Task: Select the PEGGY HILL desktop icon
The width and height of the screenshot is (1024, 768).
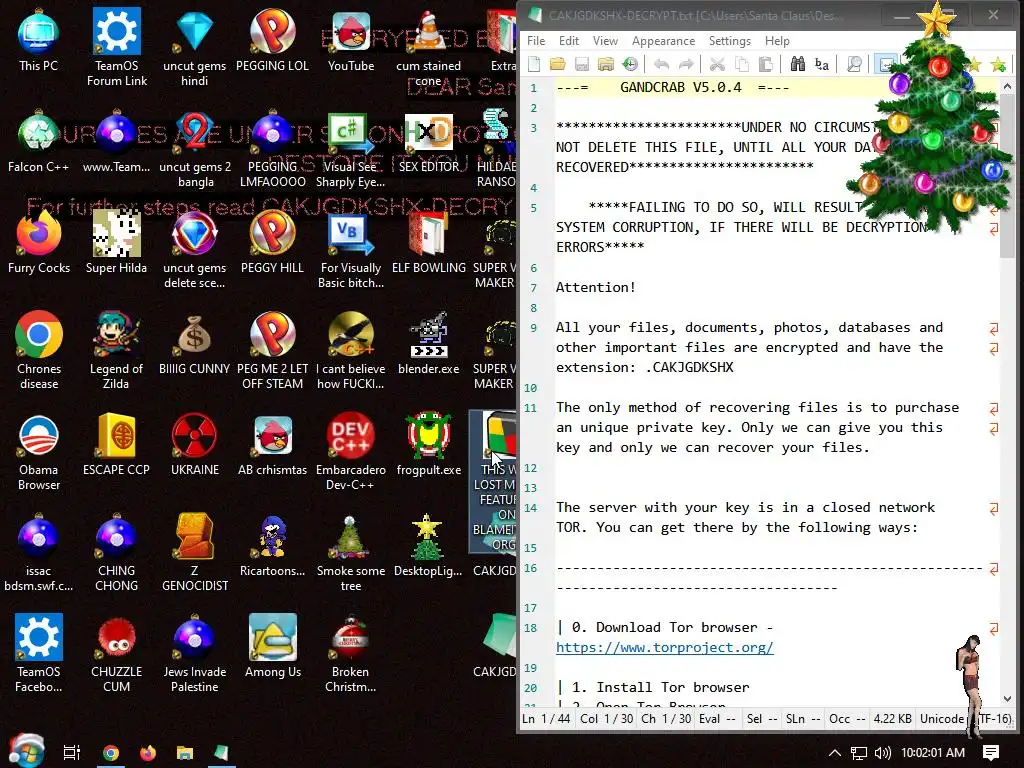Action: (272, 243)
